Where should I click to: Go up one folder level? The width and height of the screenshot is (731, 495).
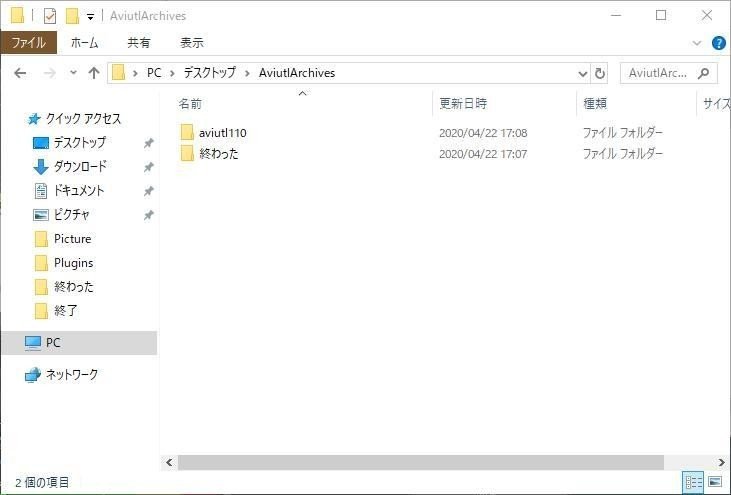coord(94,73)
